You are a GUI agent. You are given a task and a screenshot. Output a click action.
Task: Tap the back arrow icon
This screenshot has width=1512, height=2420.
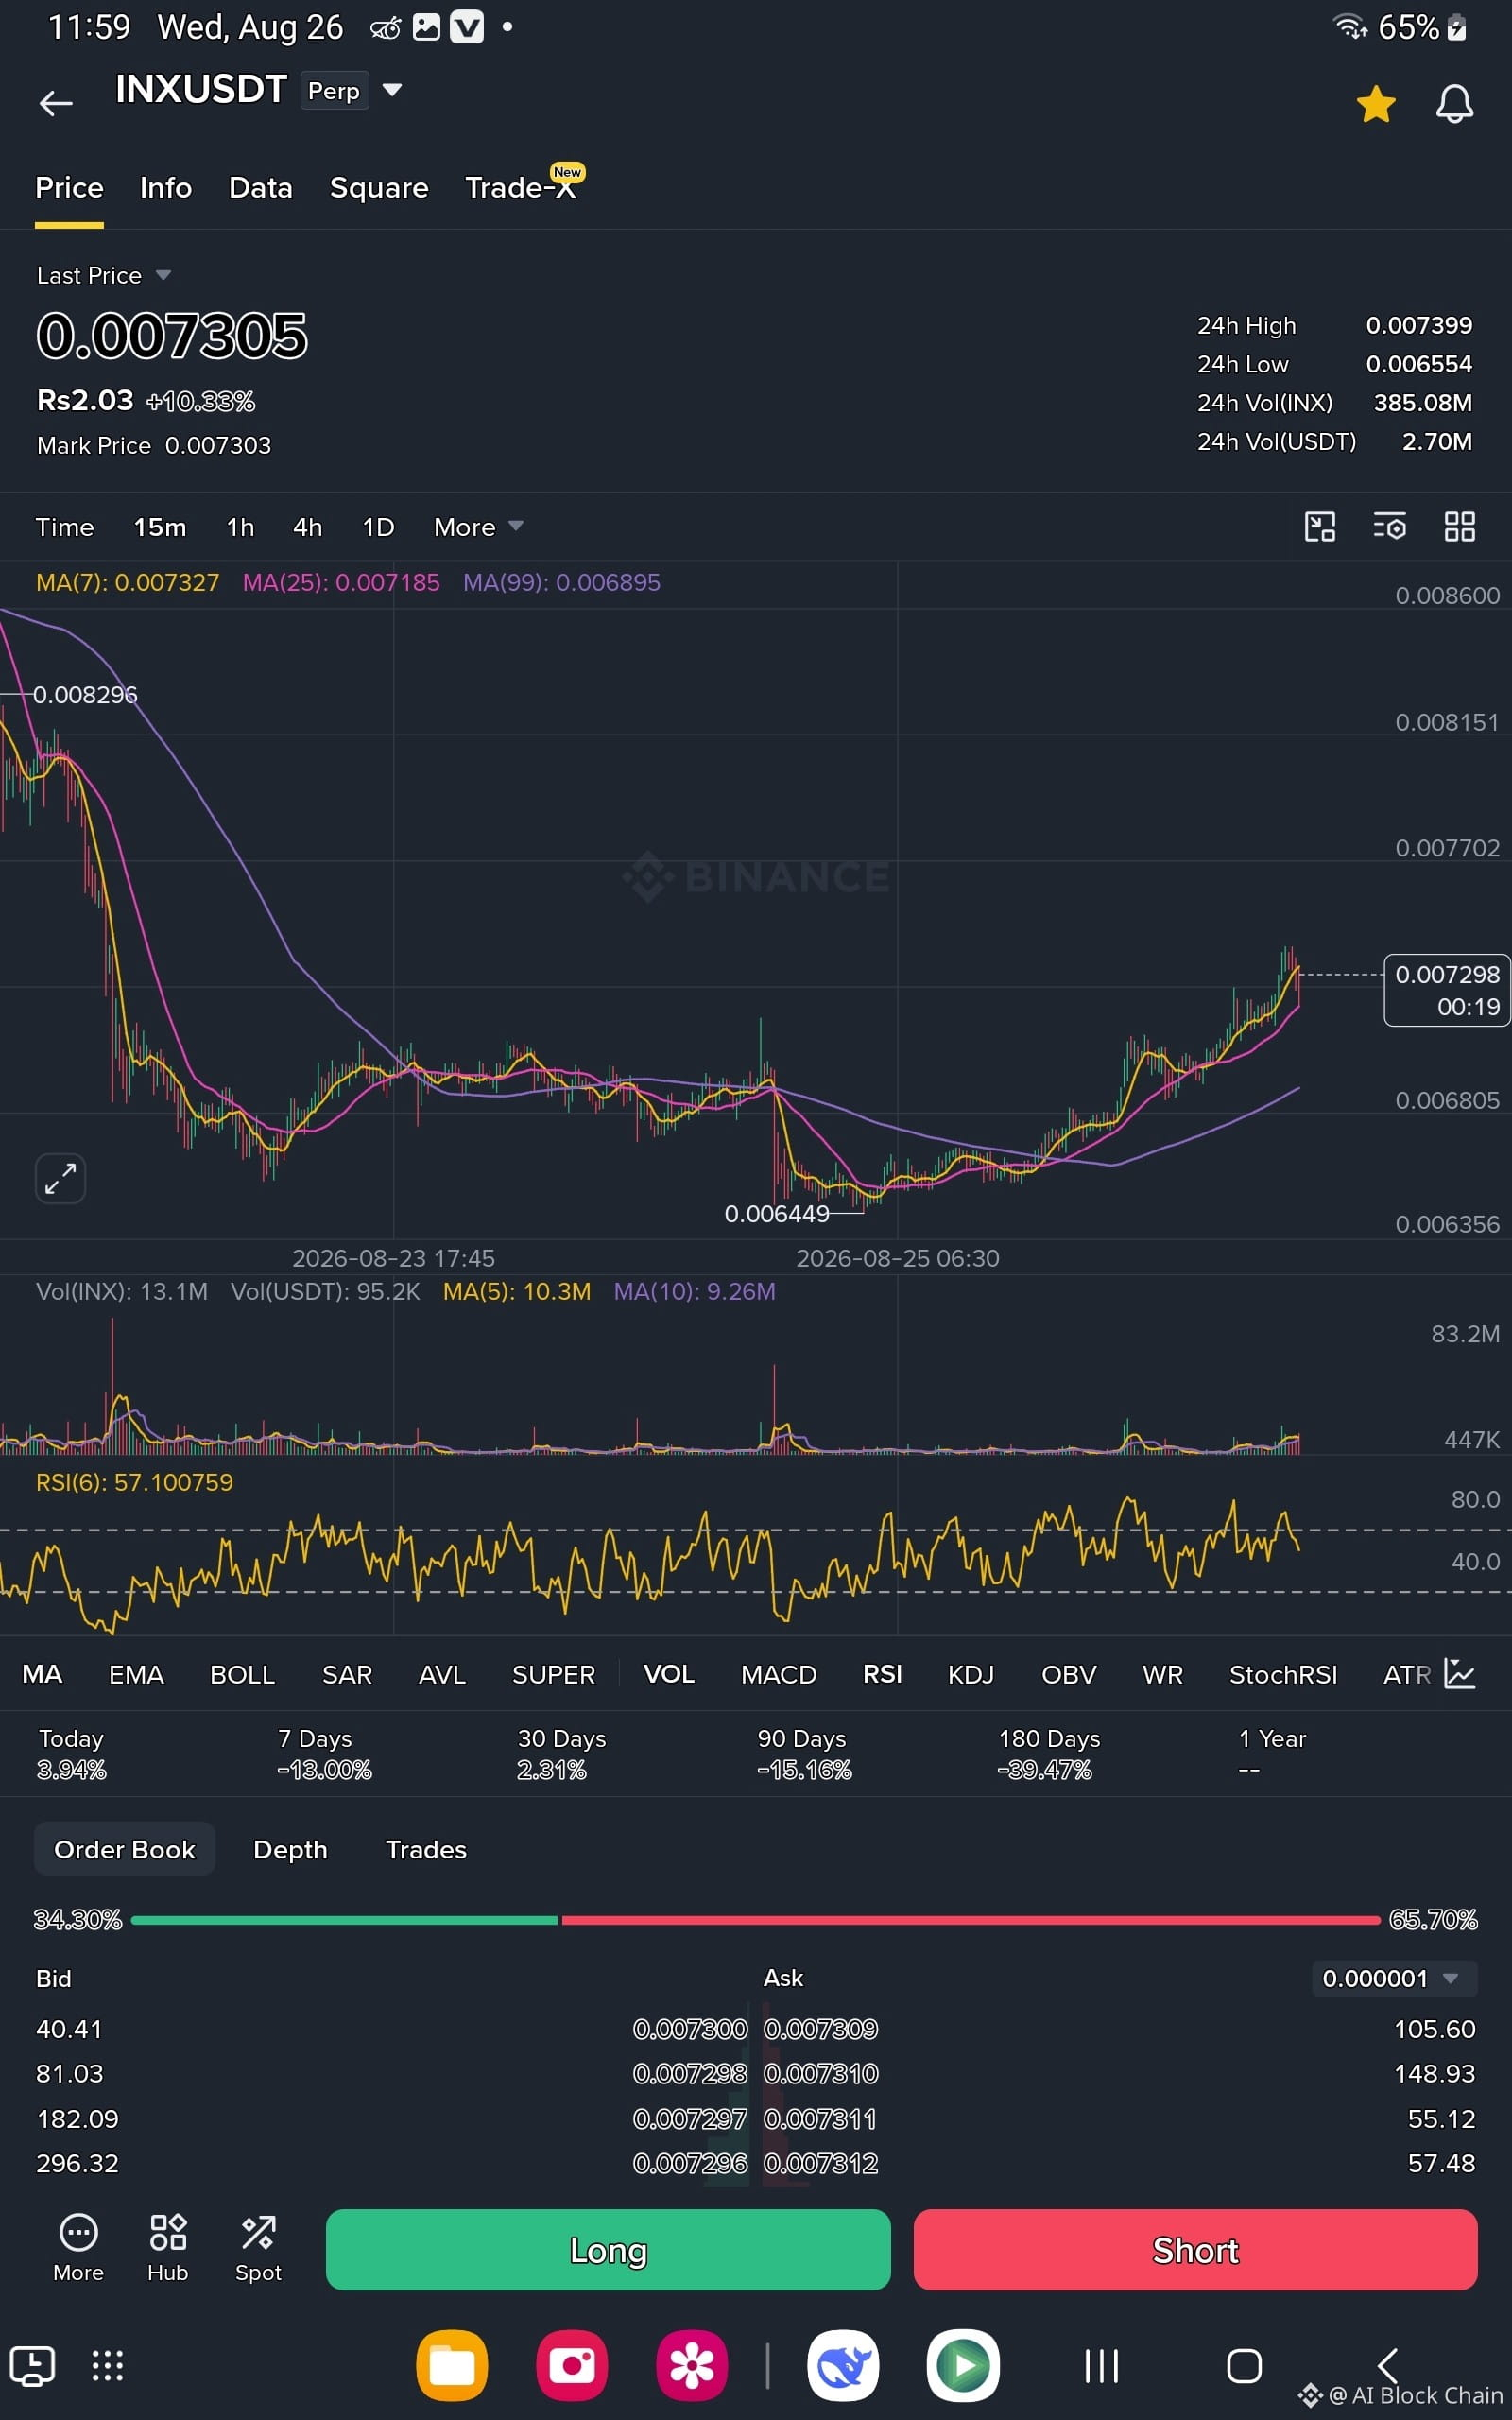[x=56, y=102]
